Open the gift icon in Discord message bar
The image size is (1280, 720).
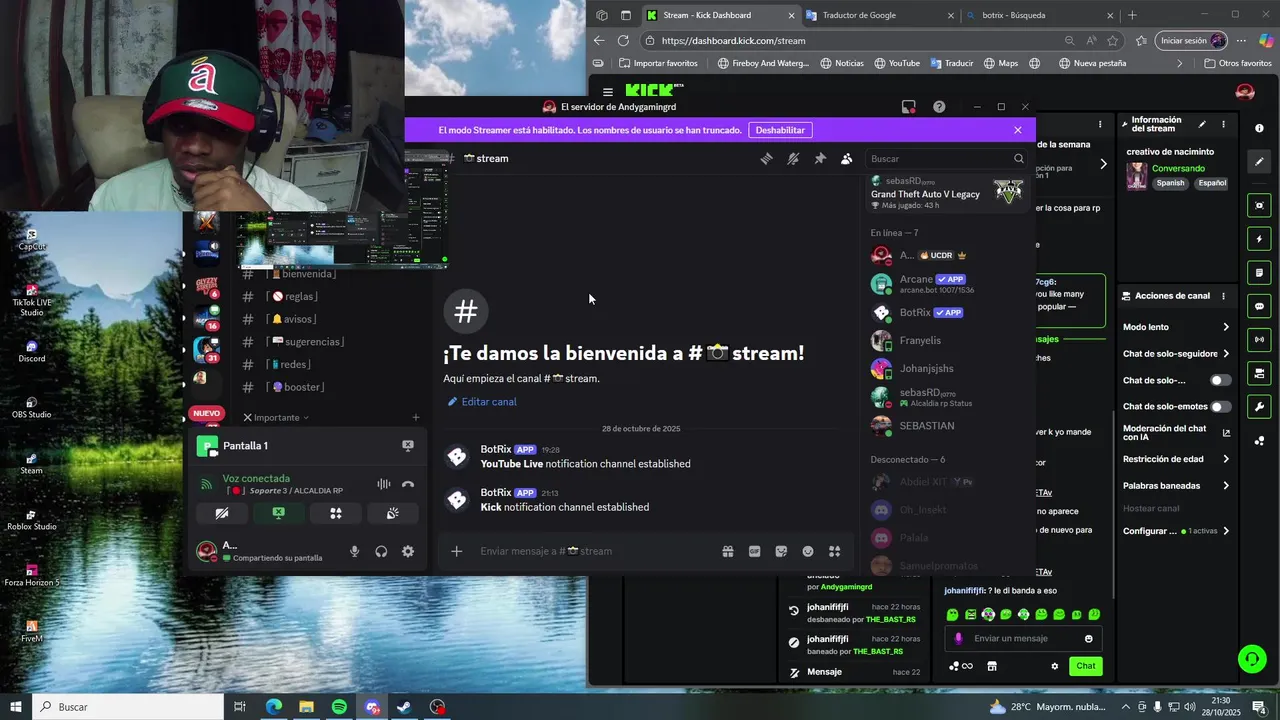pos(728,551)
